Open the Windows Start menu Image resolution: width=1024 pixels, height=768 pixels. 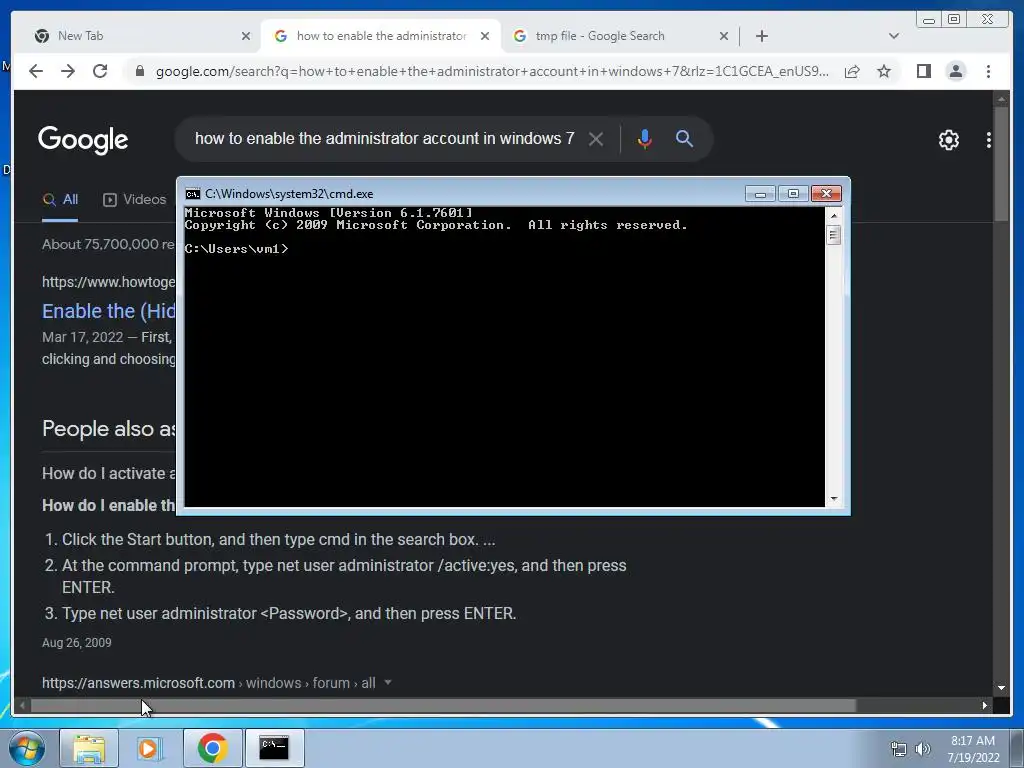tap(27, 748)
